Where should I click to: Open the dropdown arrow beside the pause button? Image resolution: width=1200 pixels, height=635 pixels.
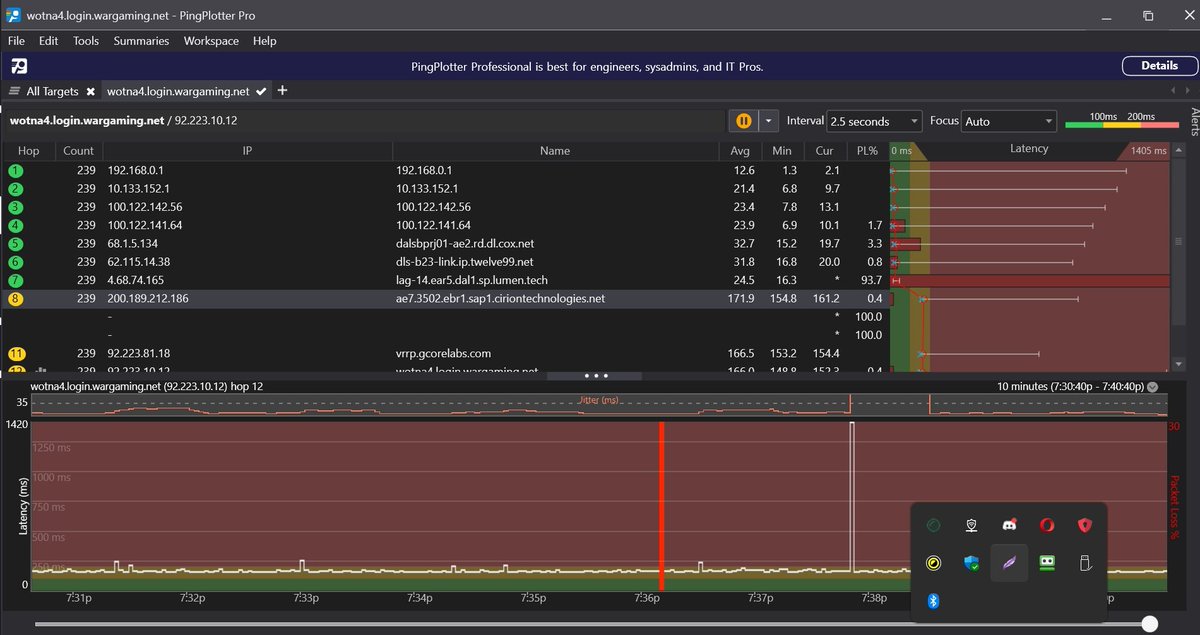click(x=768, y=121)
